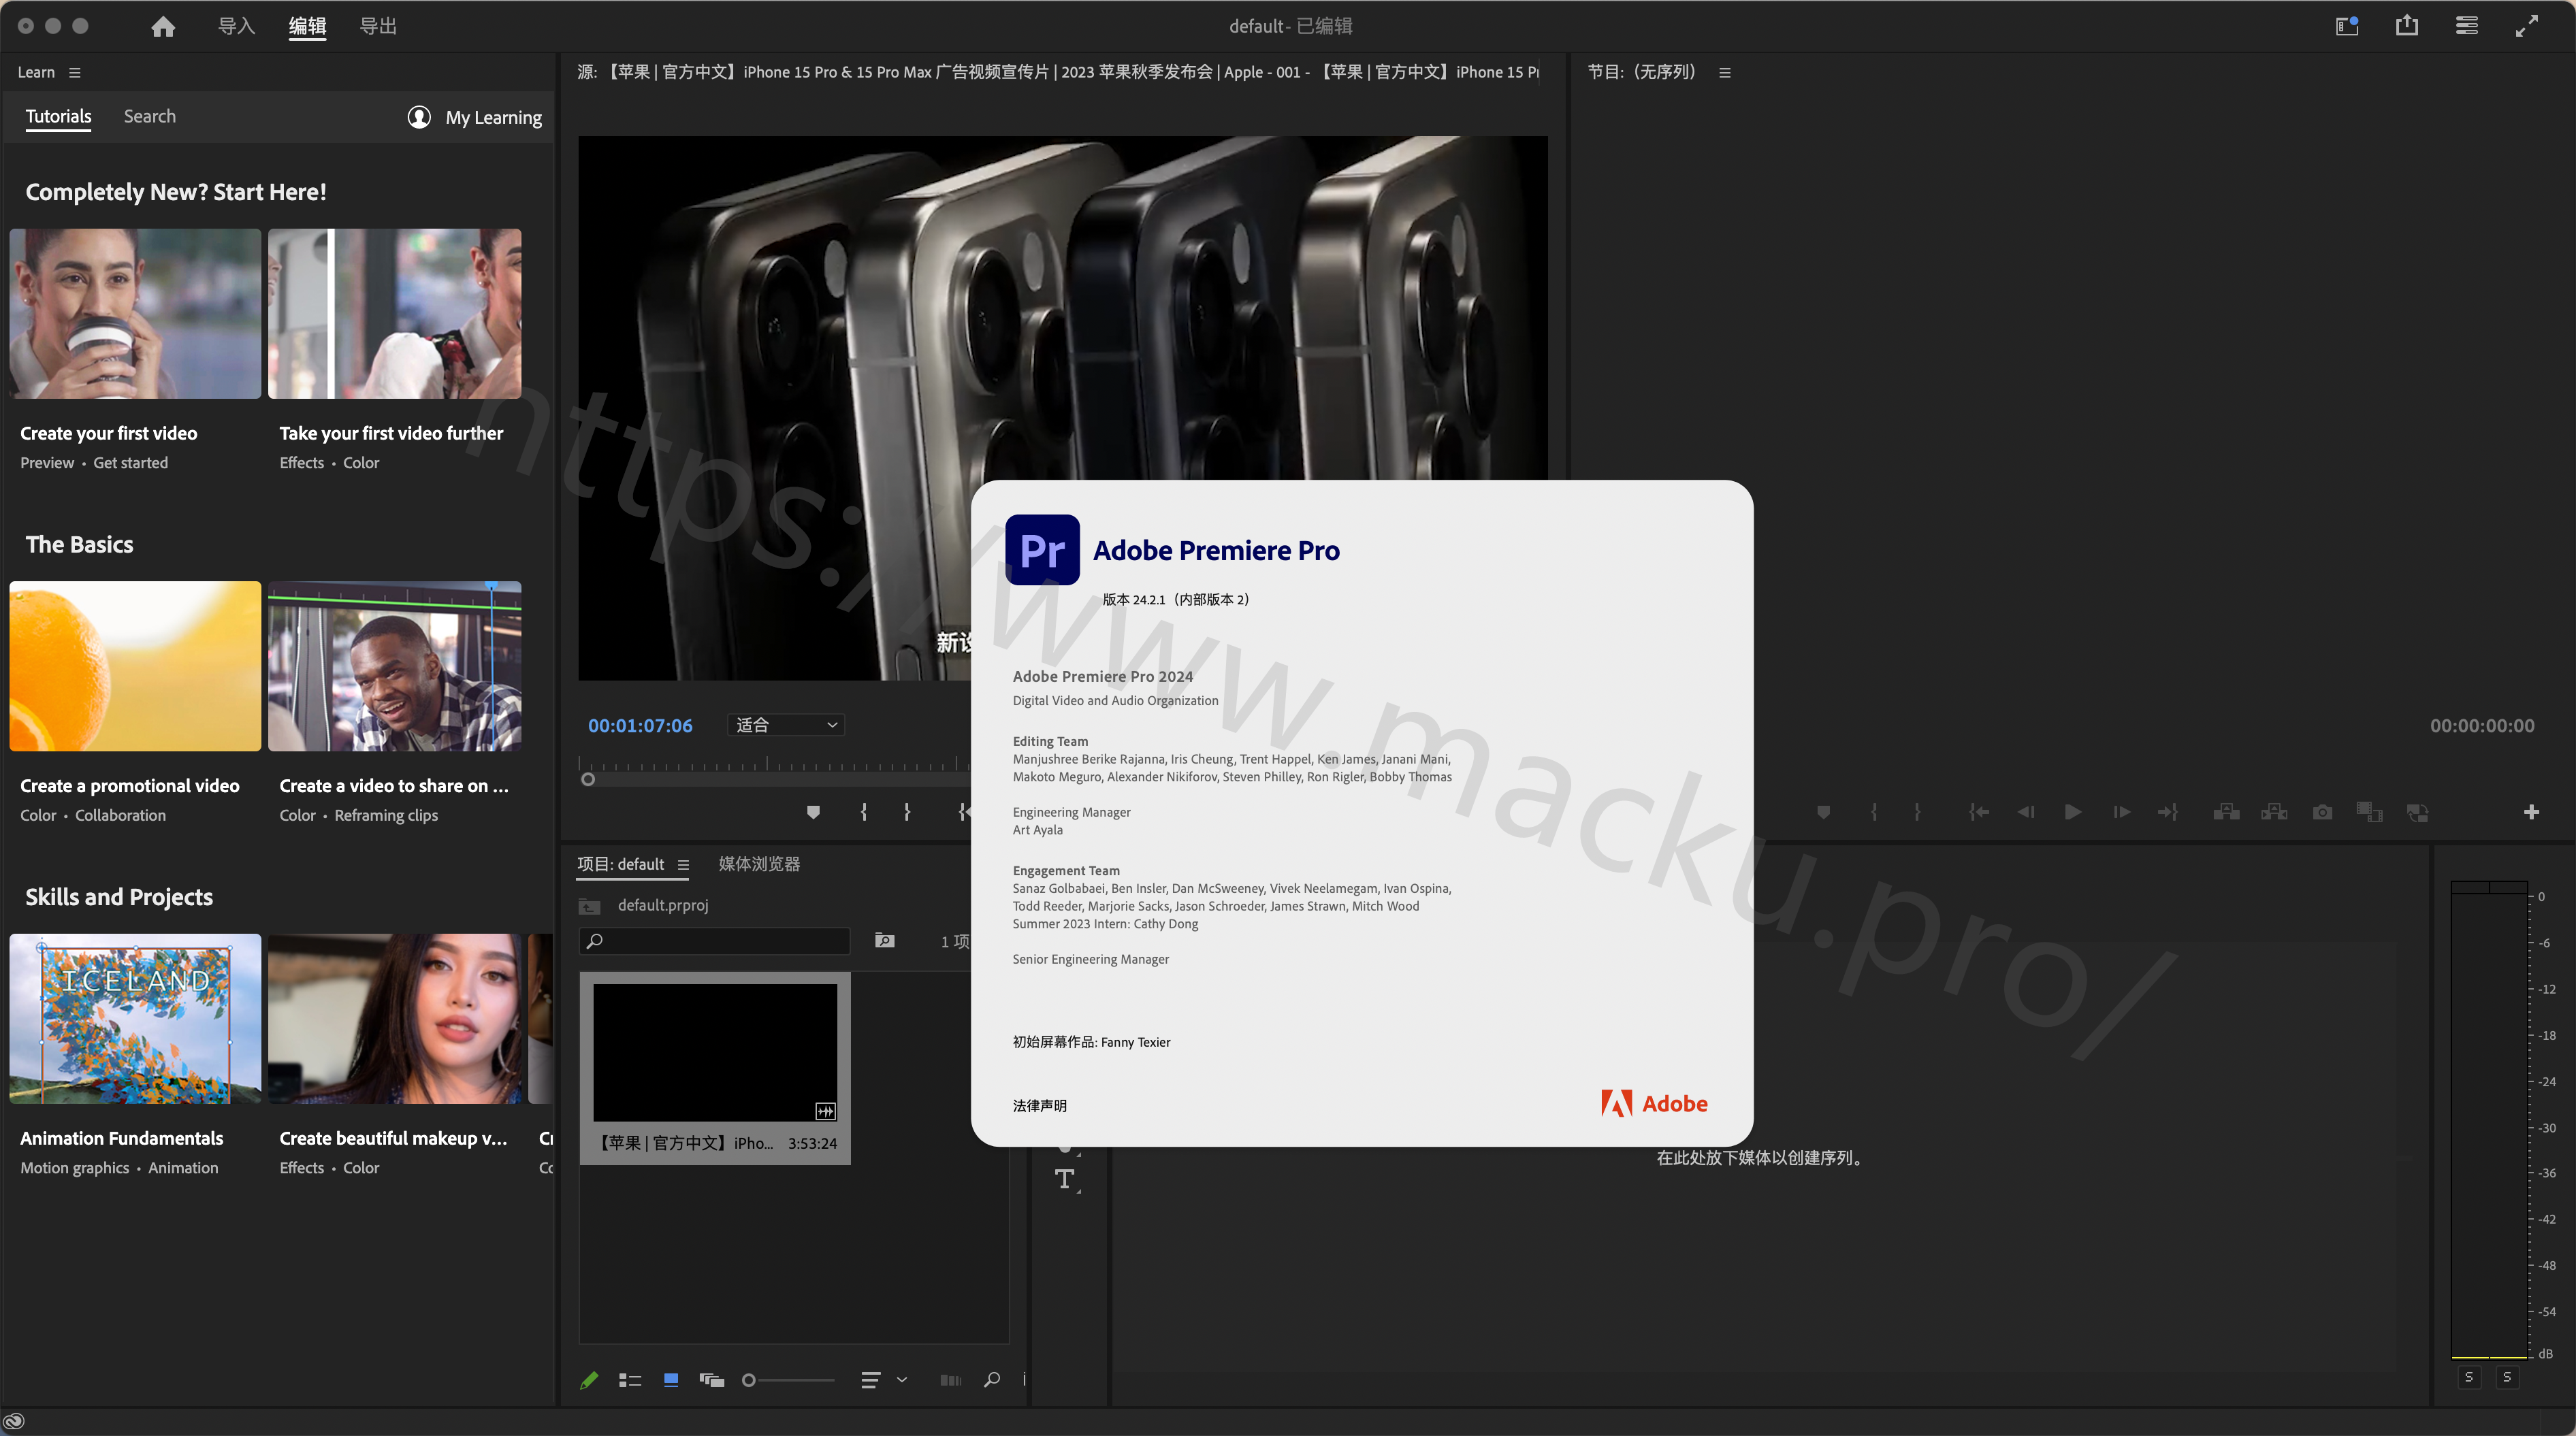Open the Button Editor plus icon
The height and width of the screenshot is (1436, 2576).
tap(2531, 812)
